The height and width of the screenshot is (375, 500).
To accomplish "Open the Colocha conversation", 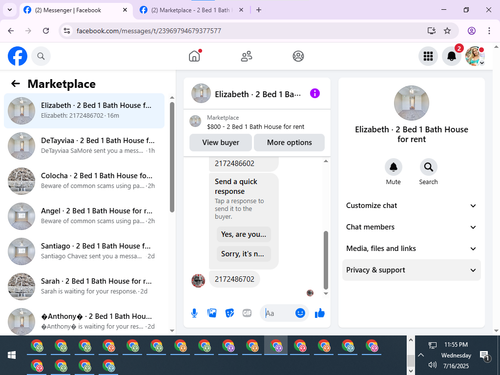I will [x=84, y=181].
